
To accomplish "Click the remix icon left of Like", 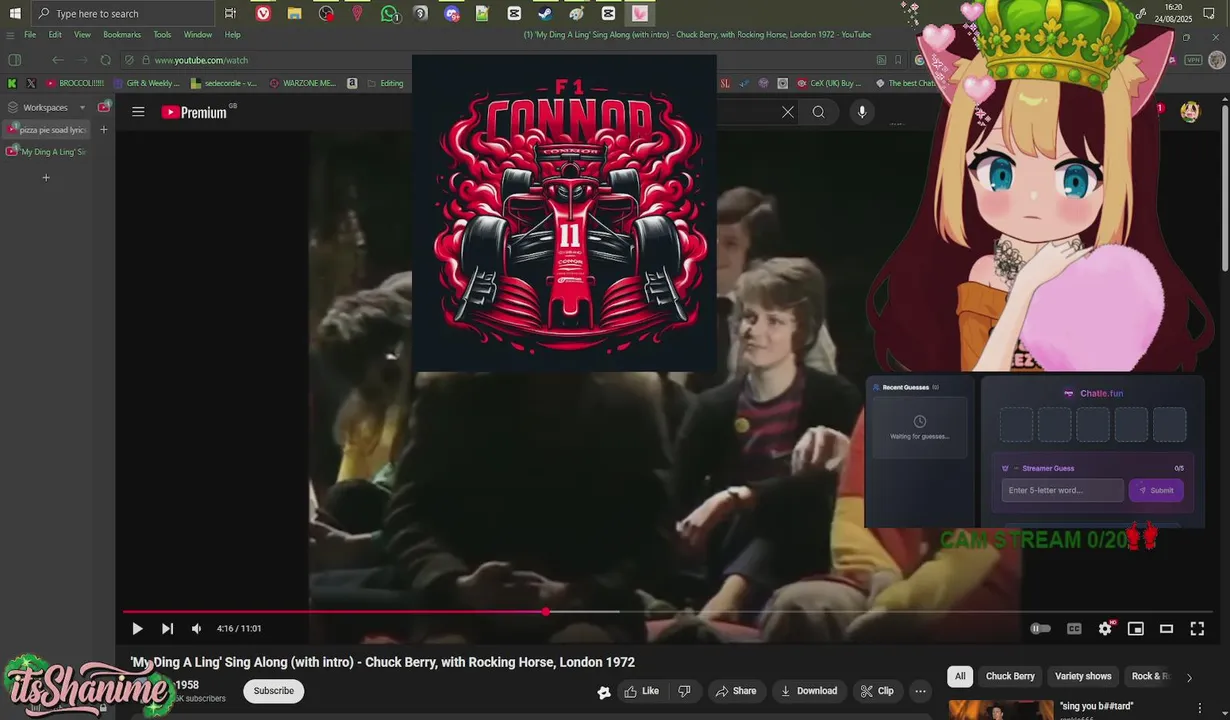I will pyautogui.click(x=604, y=692).
